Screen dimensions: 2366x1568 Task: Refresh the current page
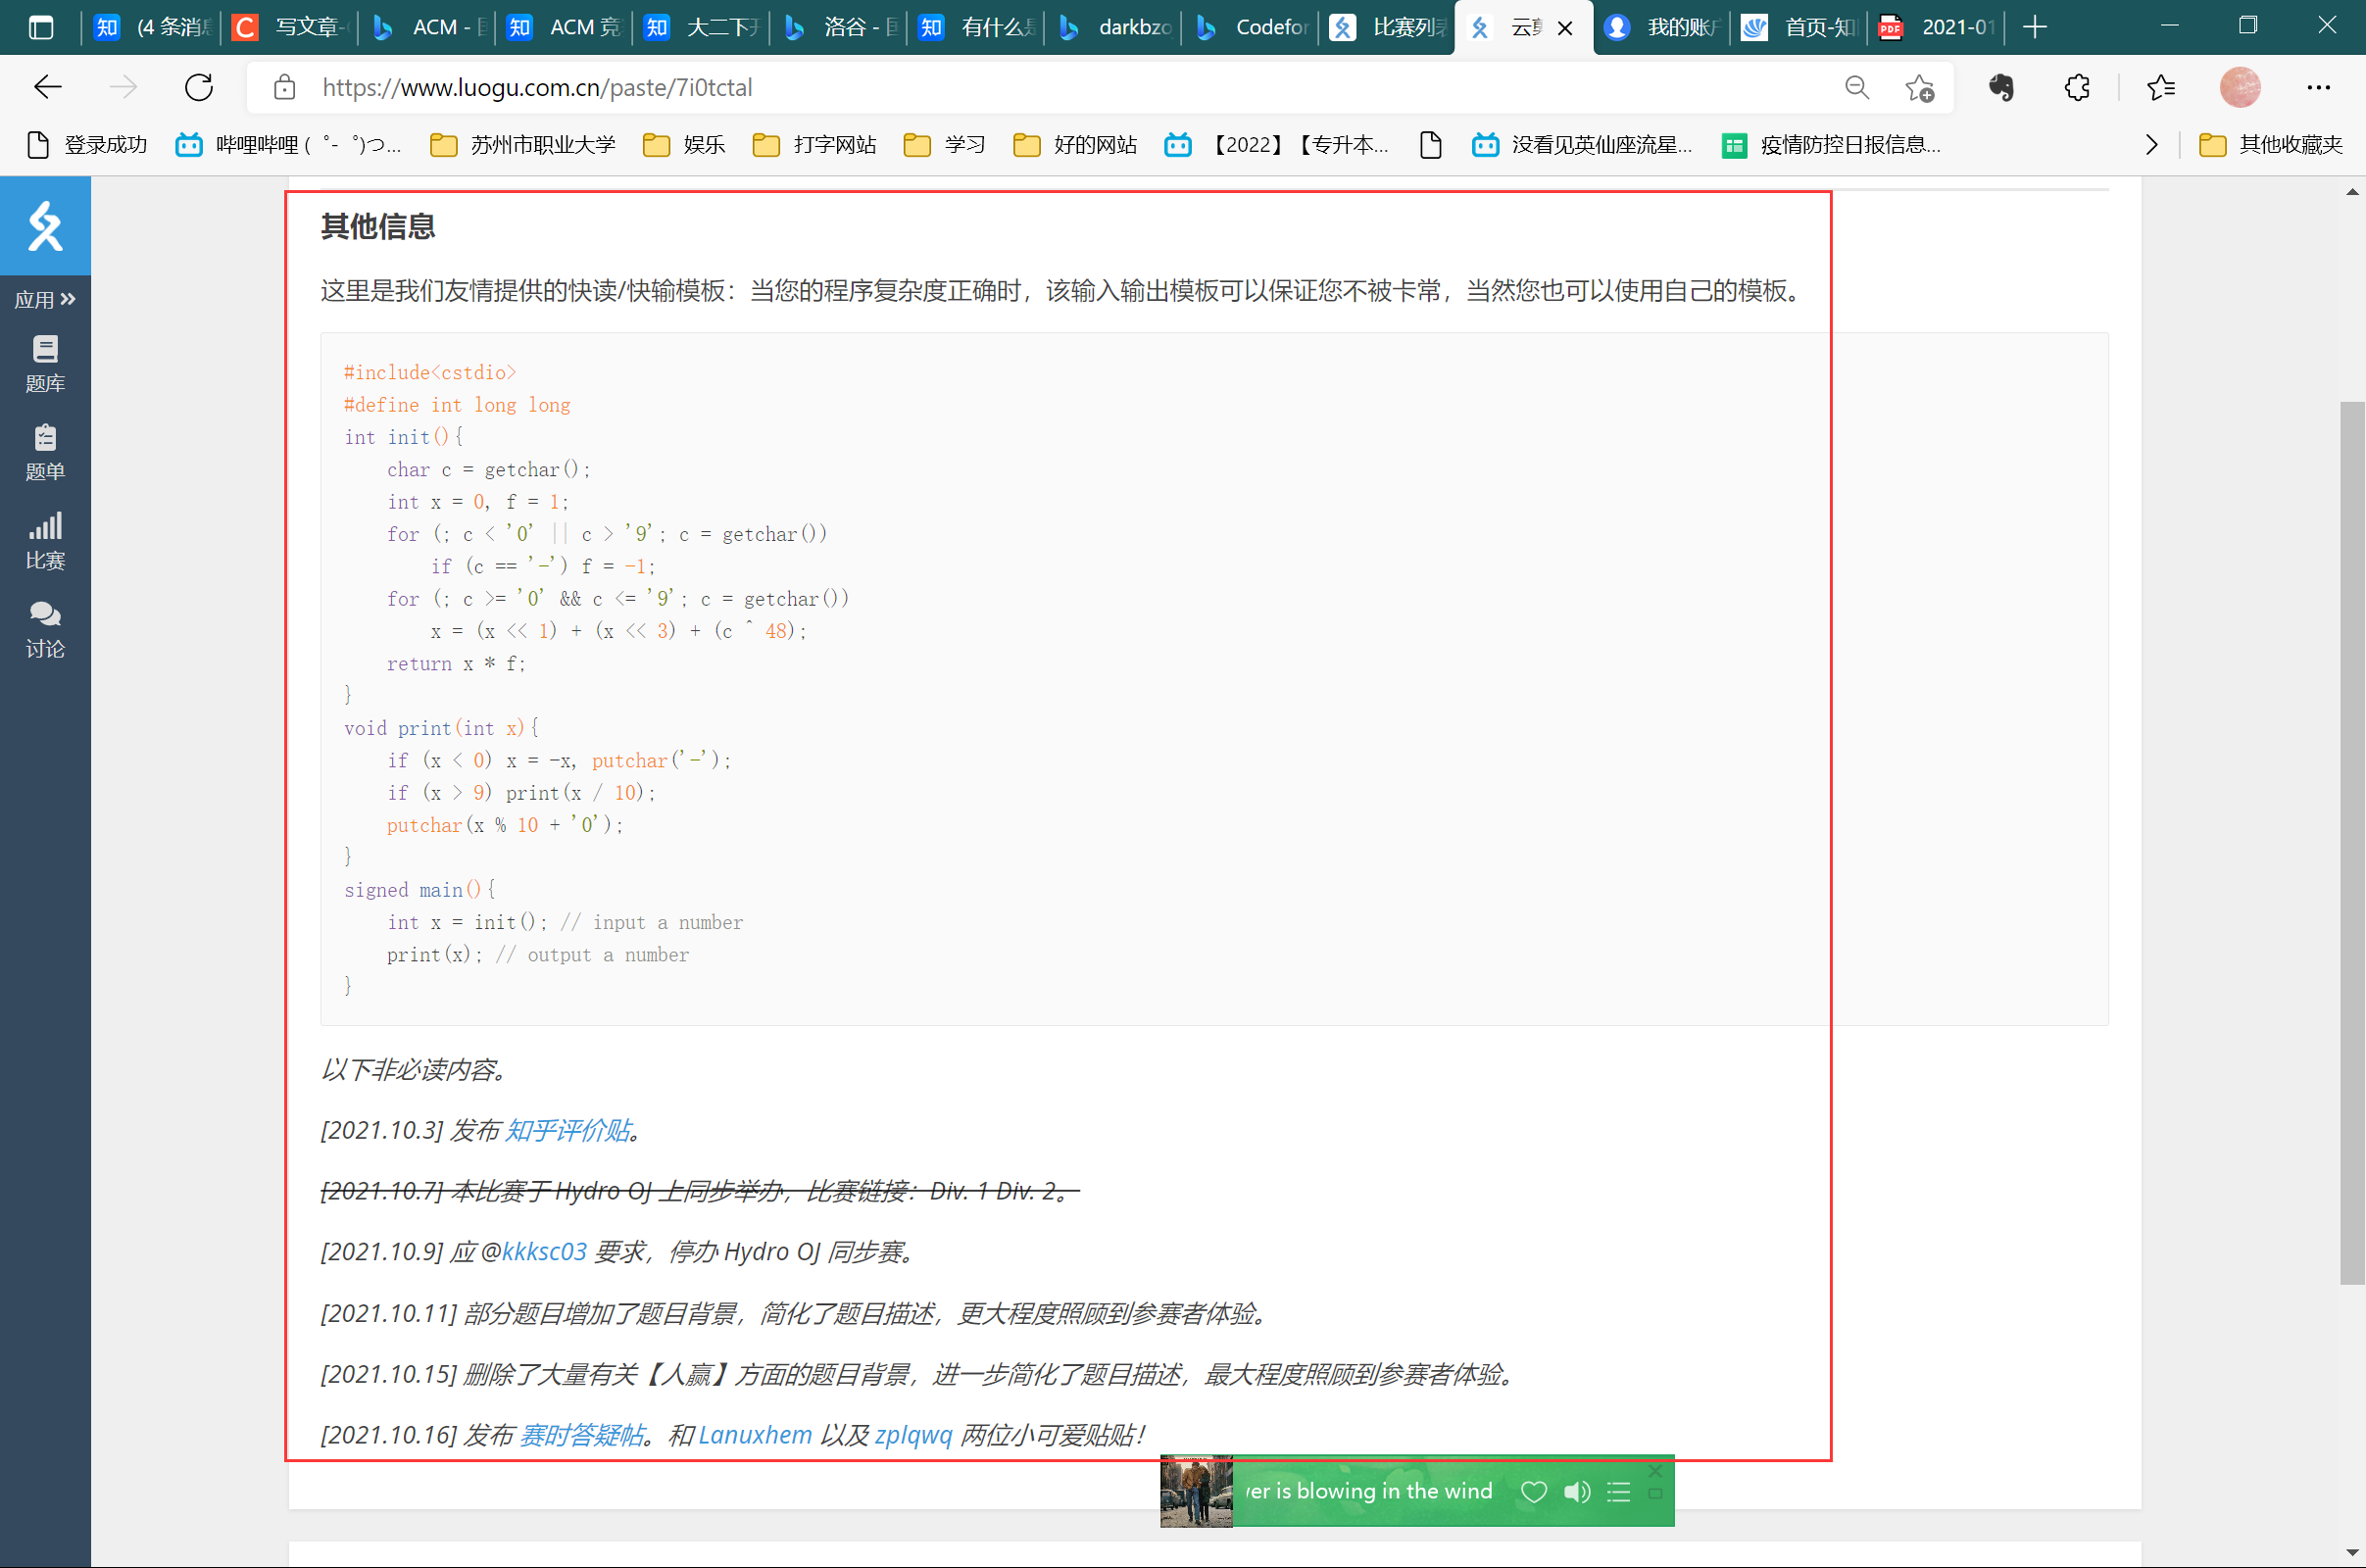pos(199,87)
